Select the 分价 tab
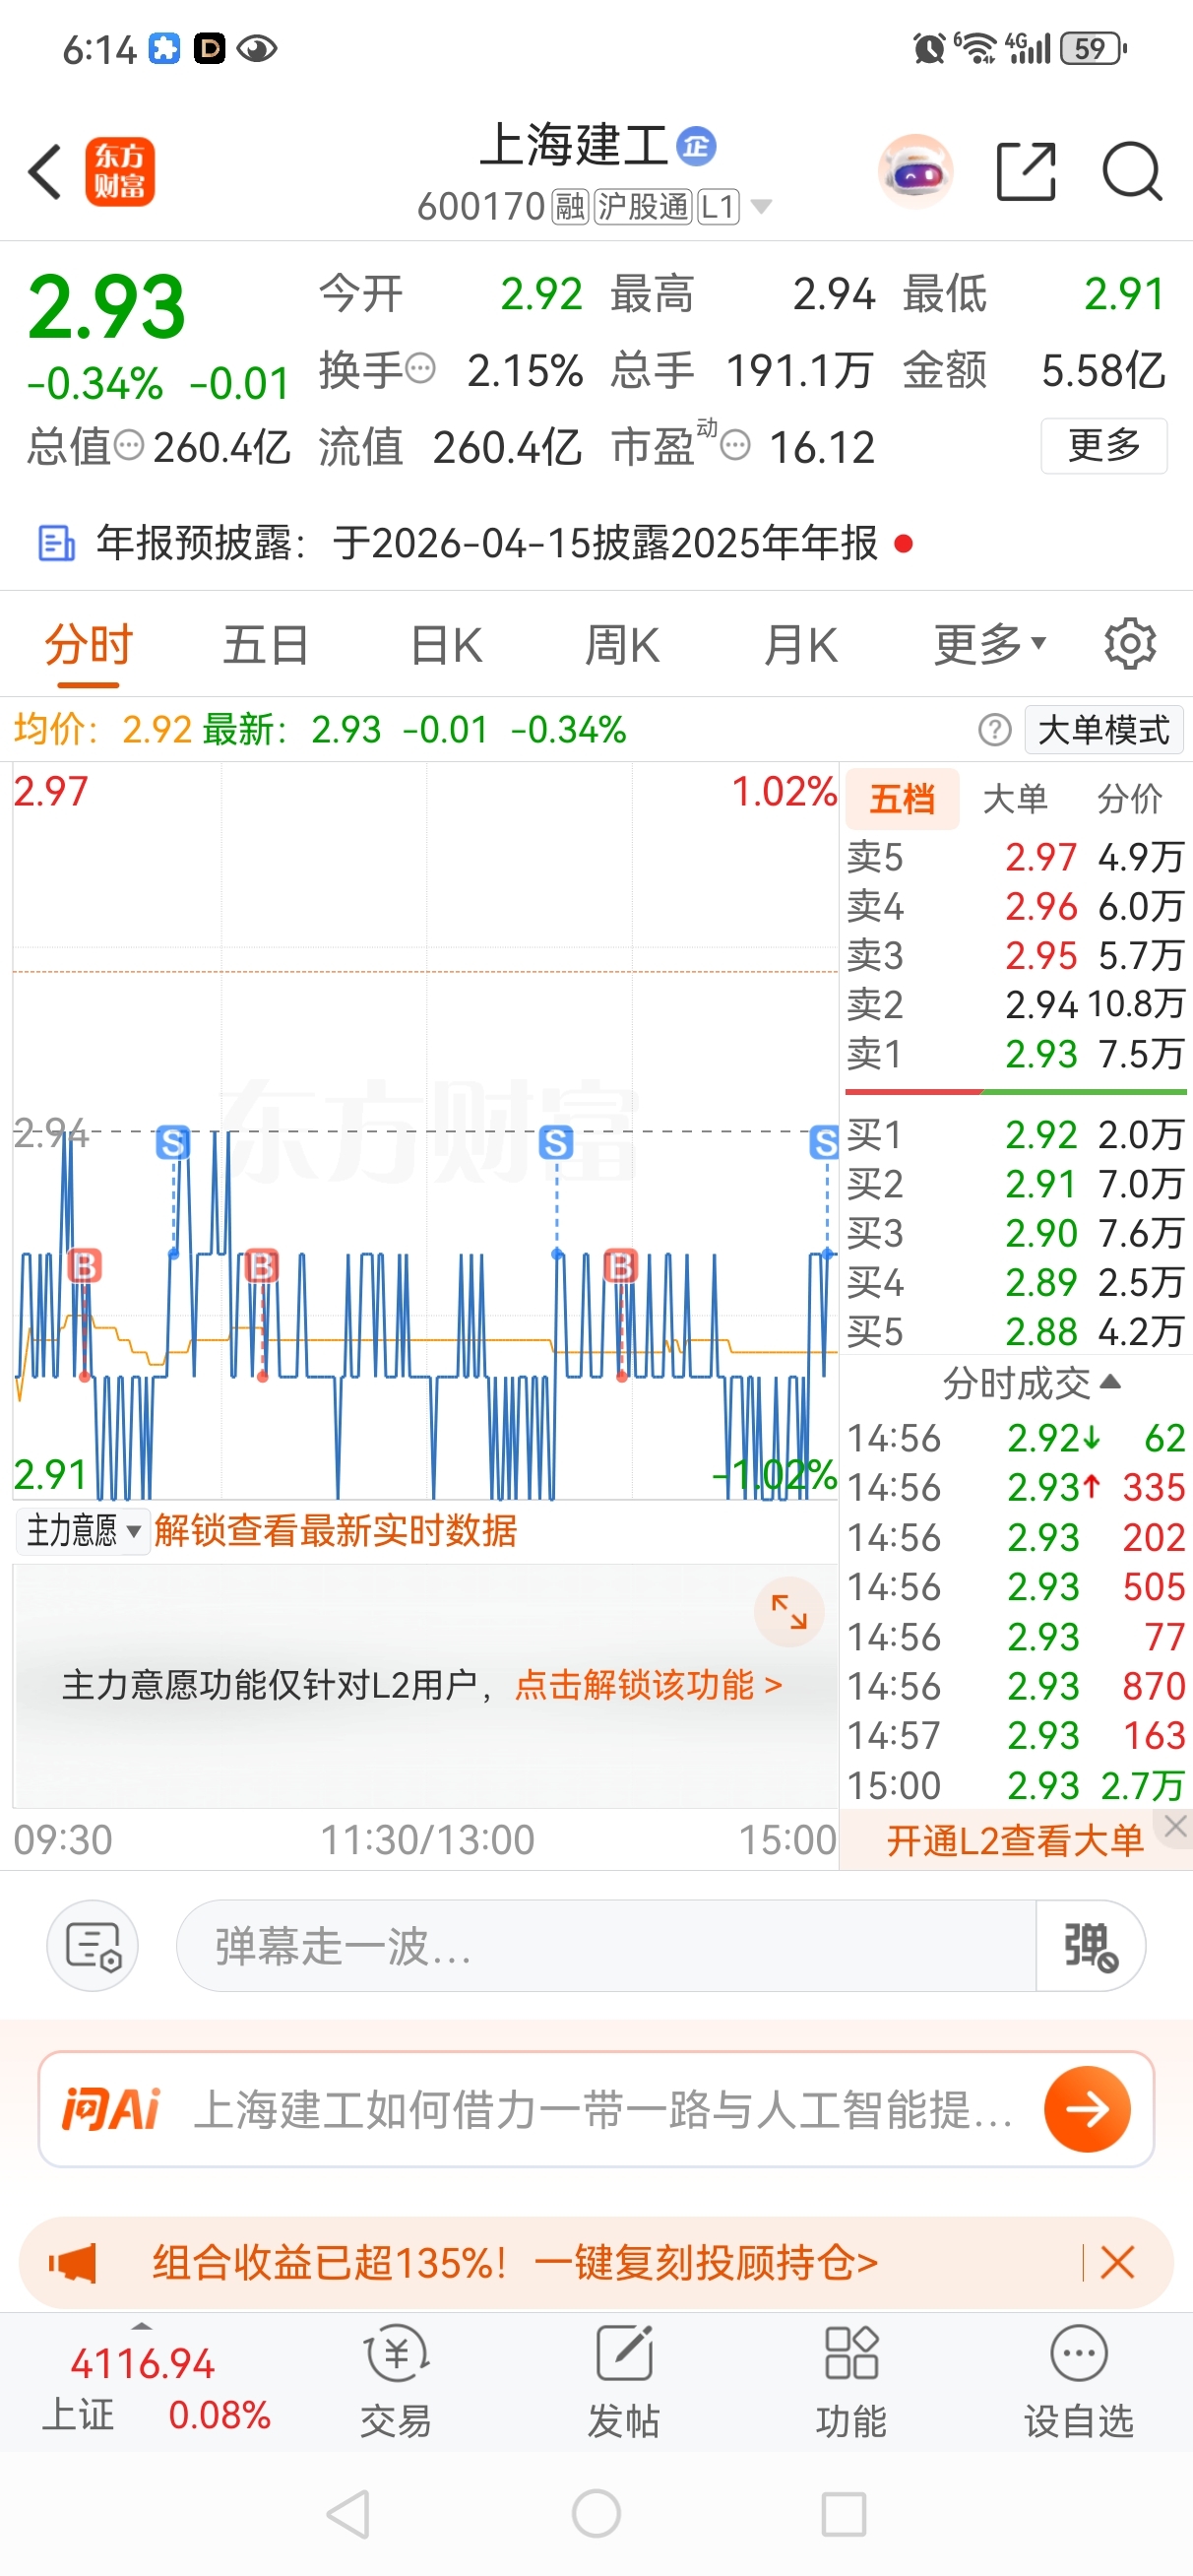 1129,799
